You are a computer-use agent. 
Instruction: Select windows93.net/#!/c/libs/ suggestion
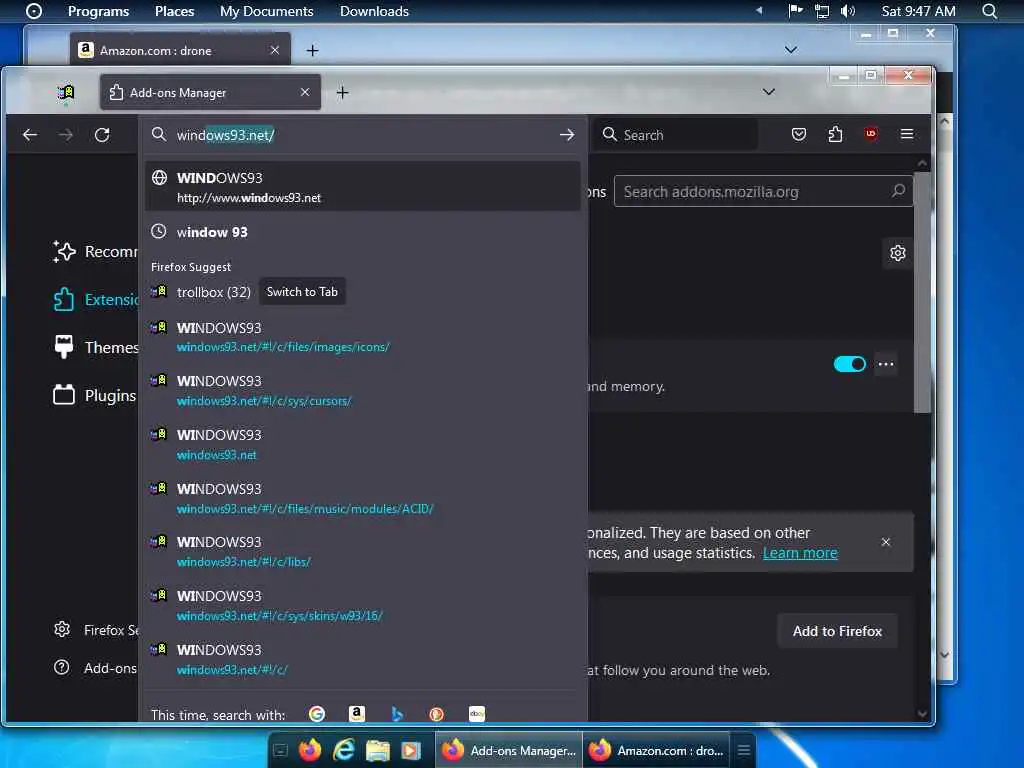pos(362,552)
